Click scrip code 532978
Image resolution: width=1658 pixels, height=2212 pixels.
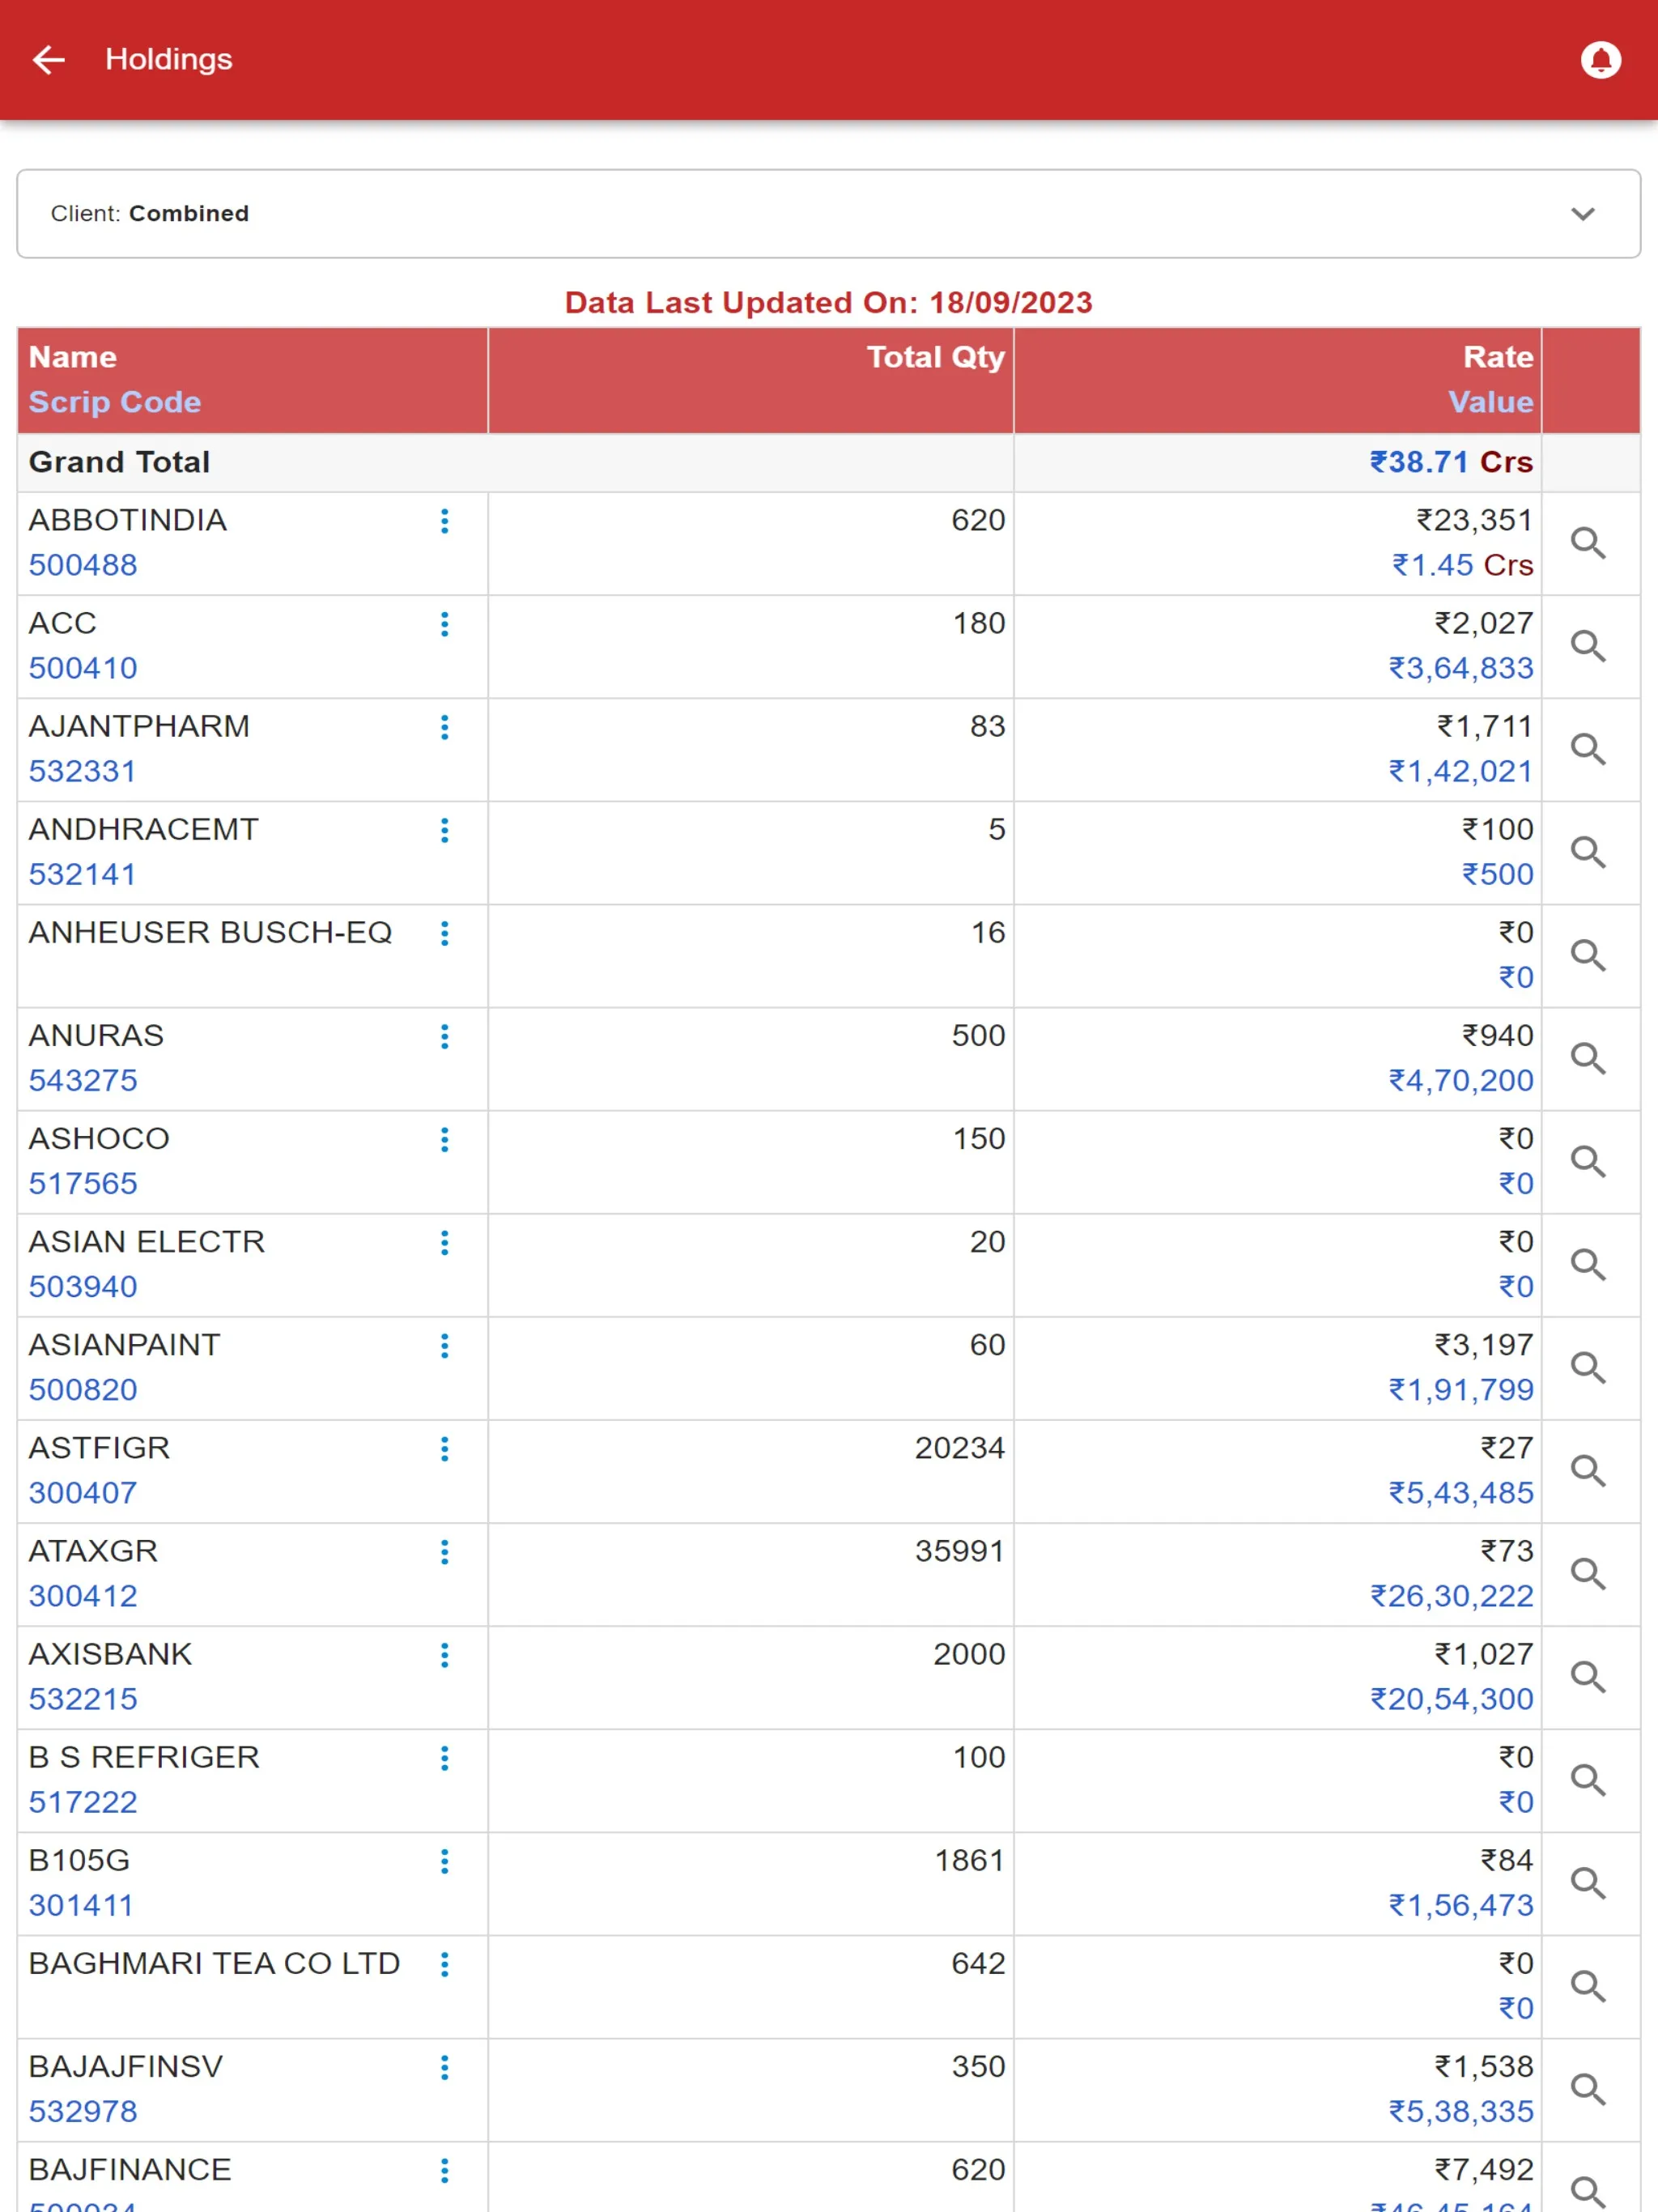(83, 2111)
